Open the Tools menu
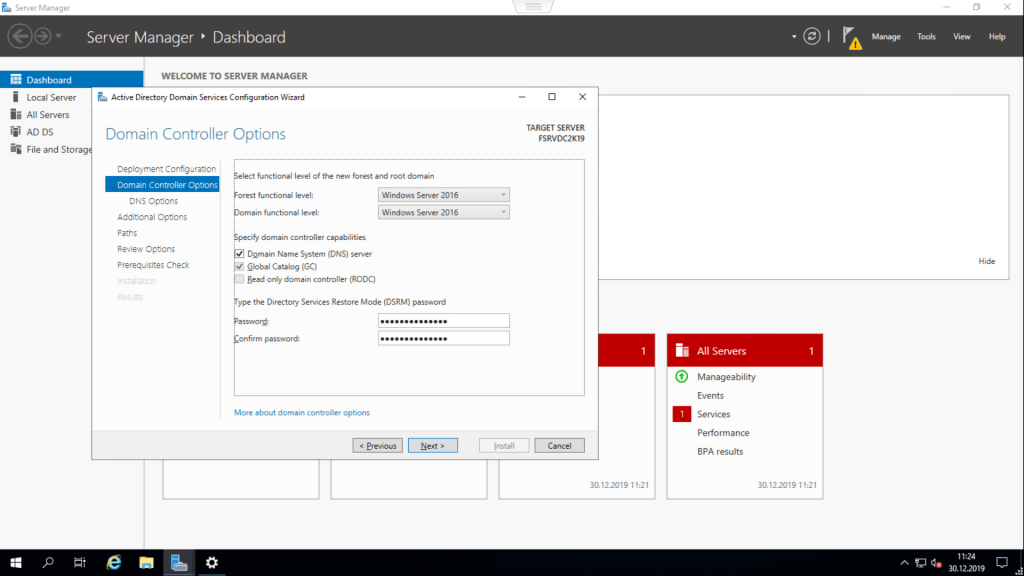The width and height of the screenshot is (1024, 576). (x=926, y=37)
